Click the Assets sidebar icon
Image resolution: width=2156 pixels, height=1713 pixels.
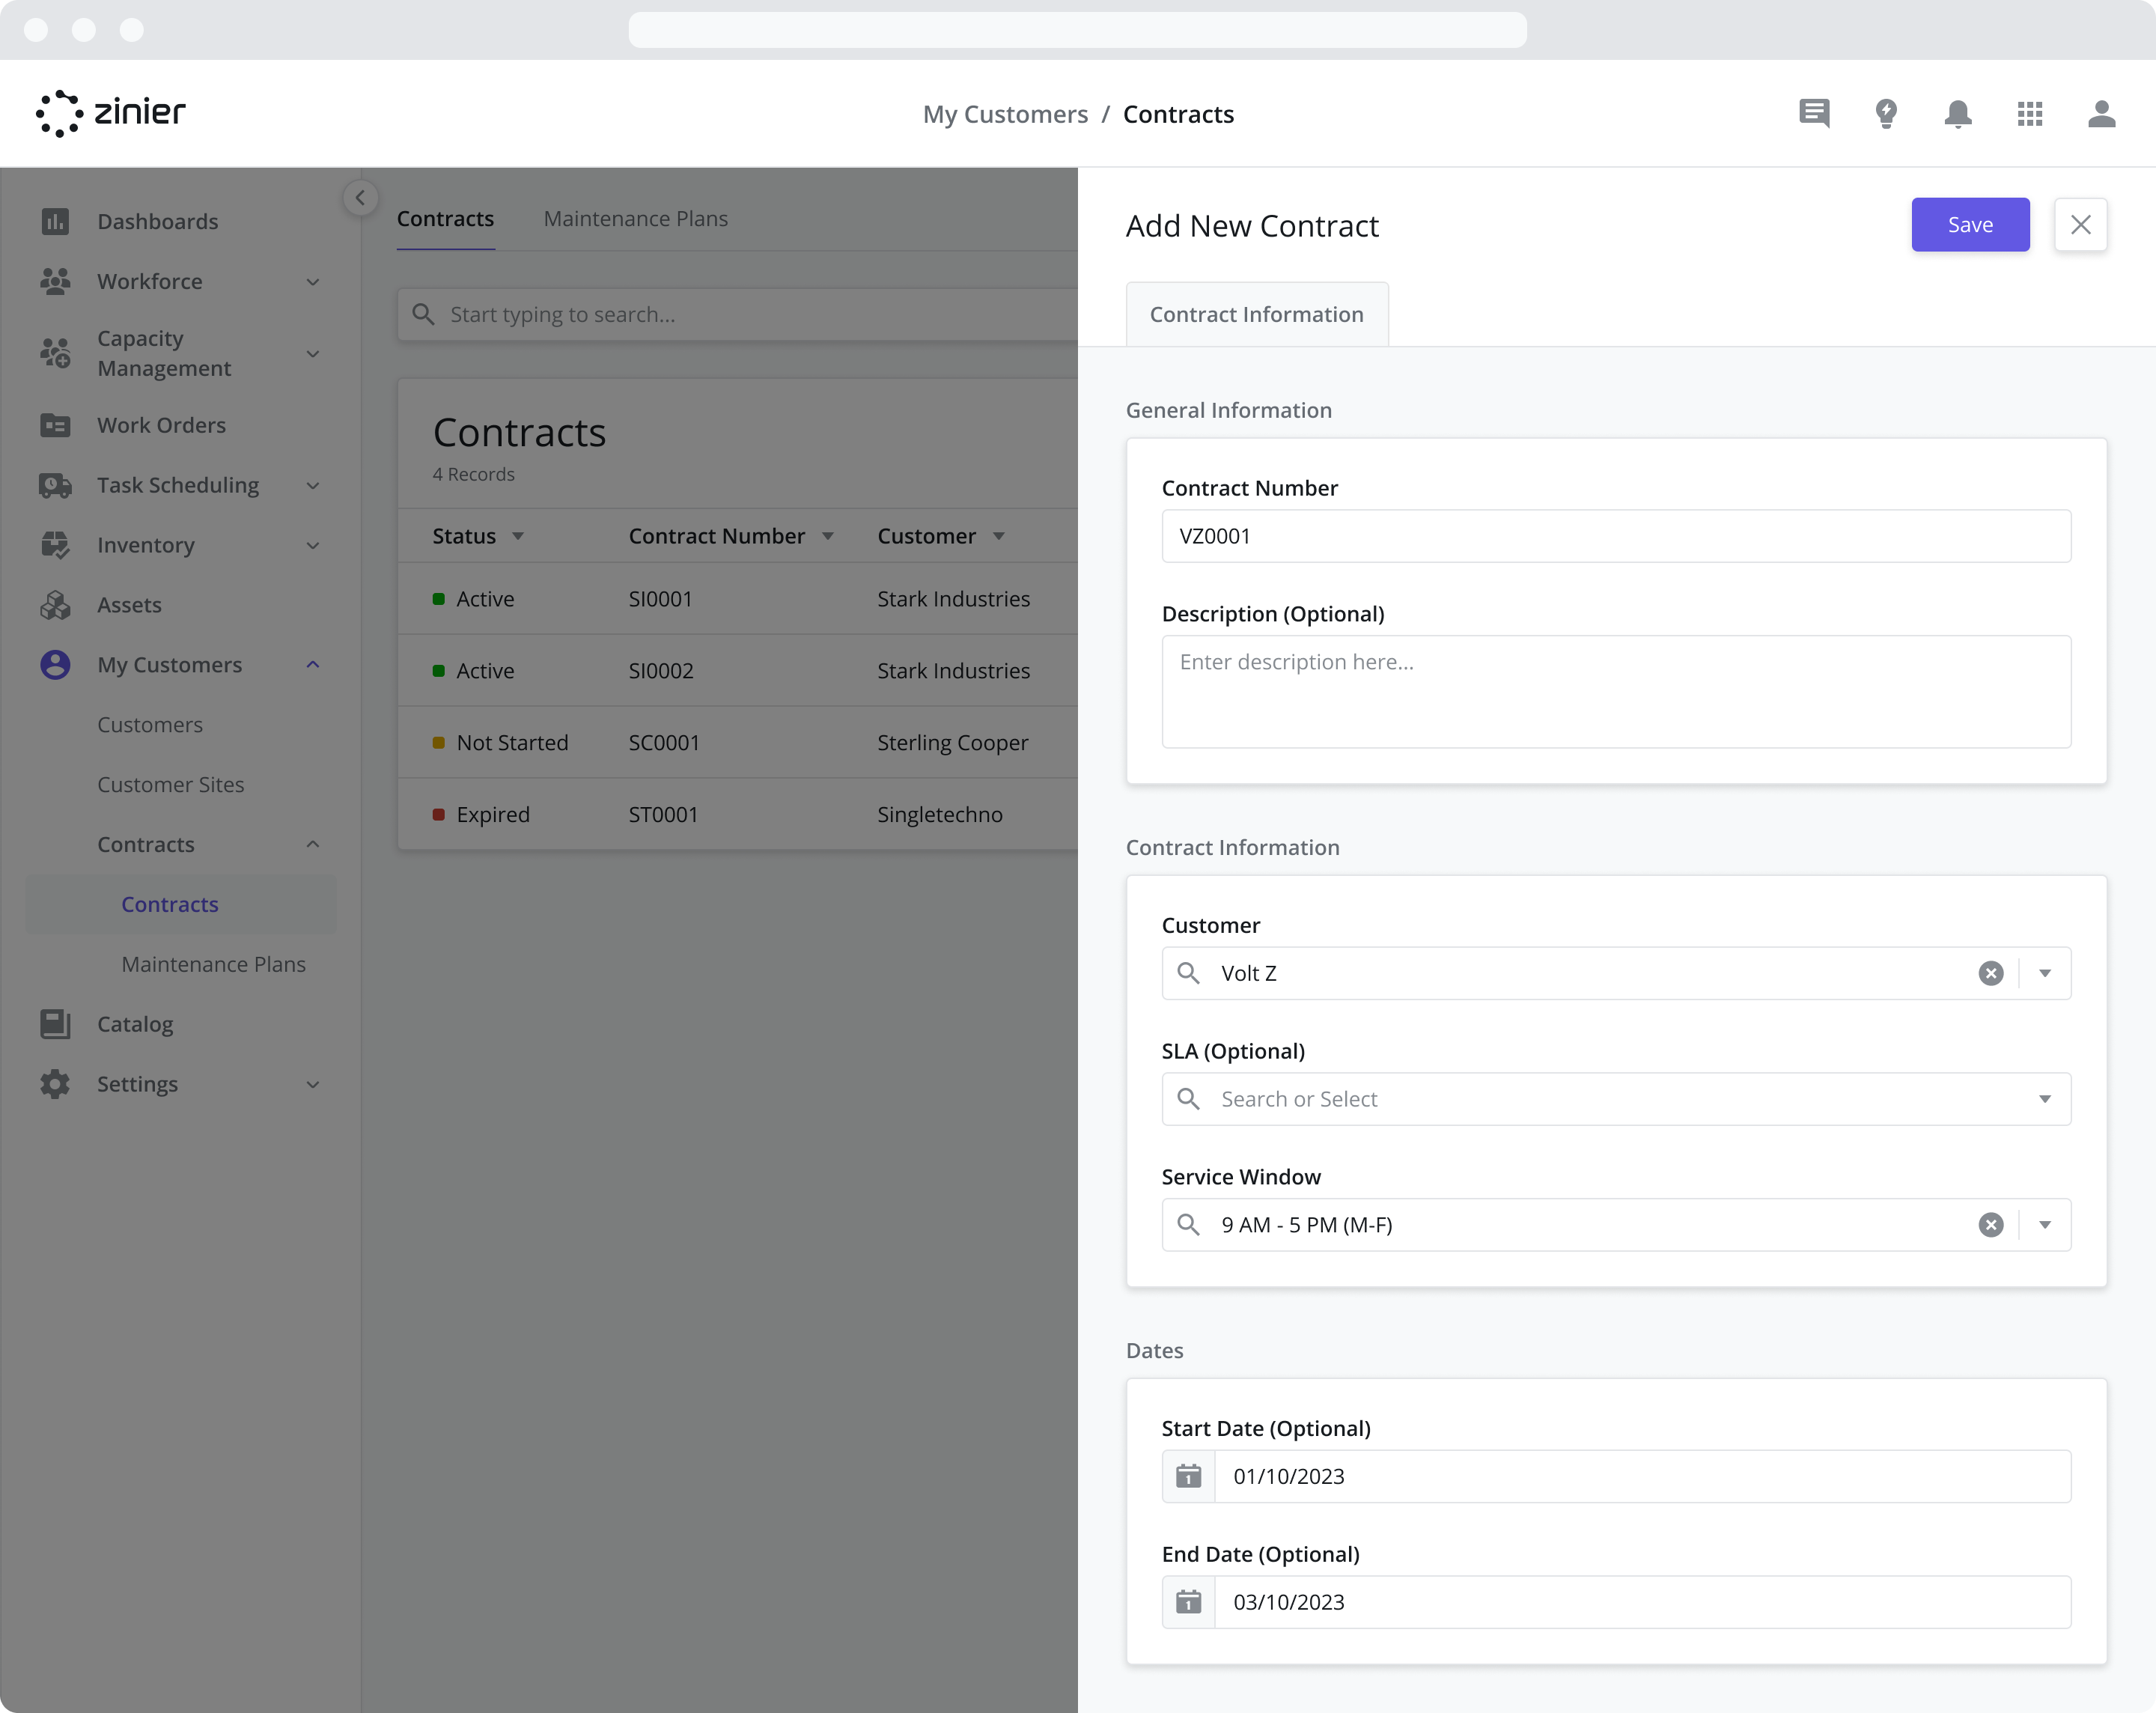pyautogui.click(x=55, y=605)
